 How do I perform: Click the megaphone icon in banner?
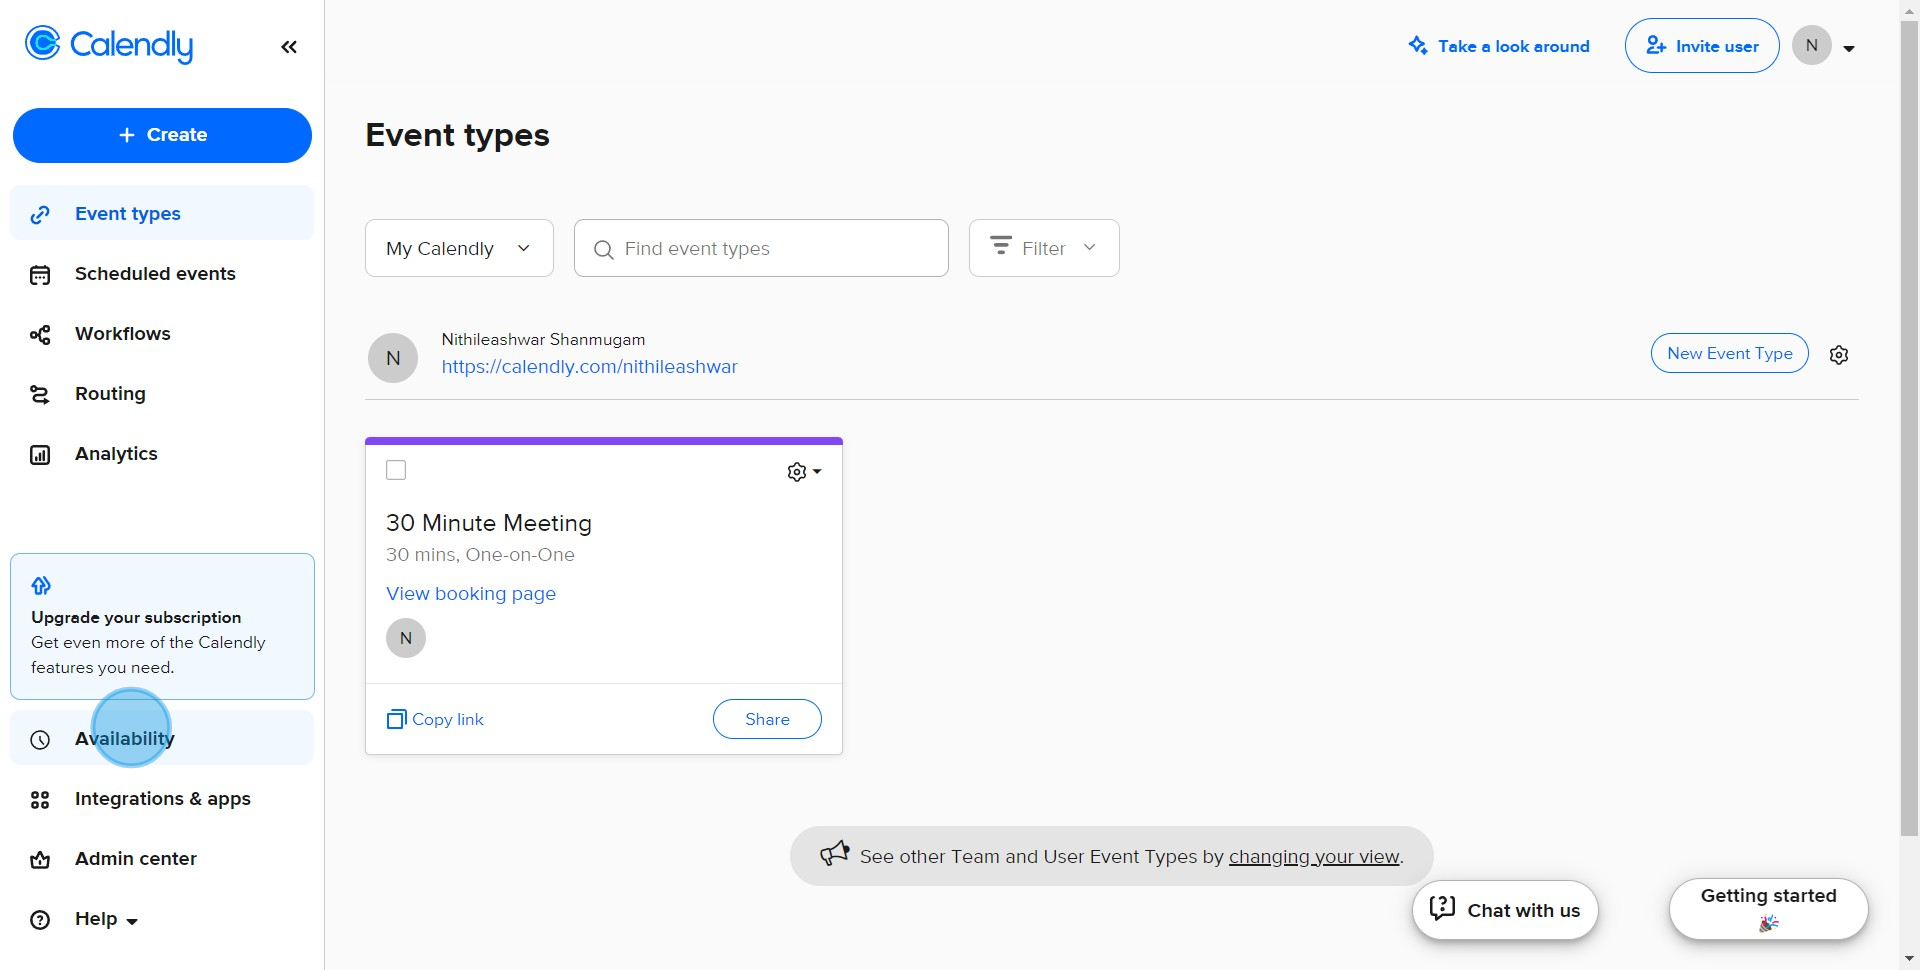click(835, 854)
